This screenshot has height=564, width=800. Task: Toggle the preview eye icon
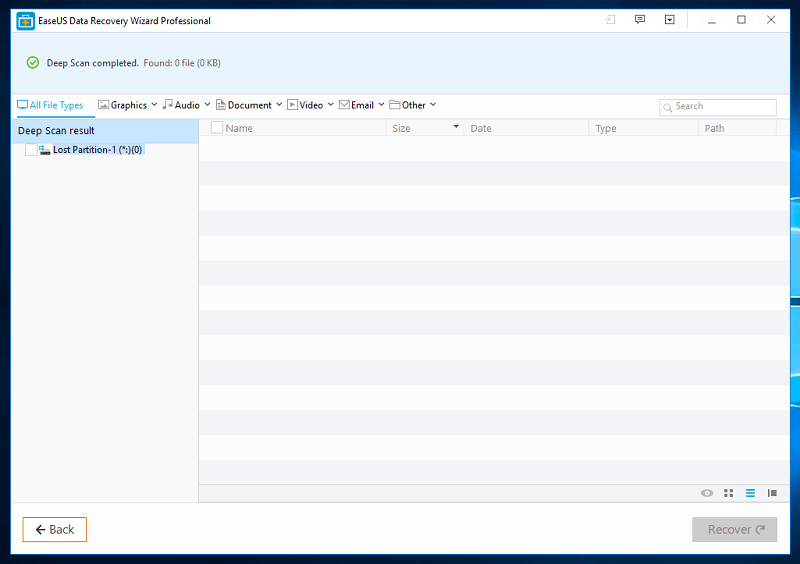click(x=707, y=493)
